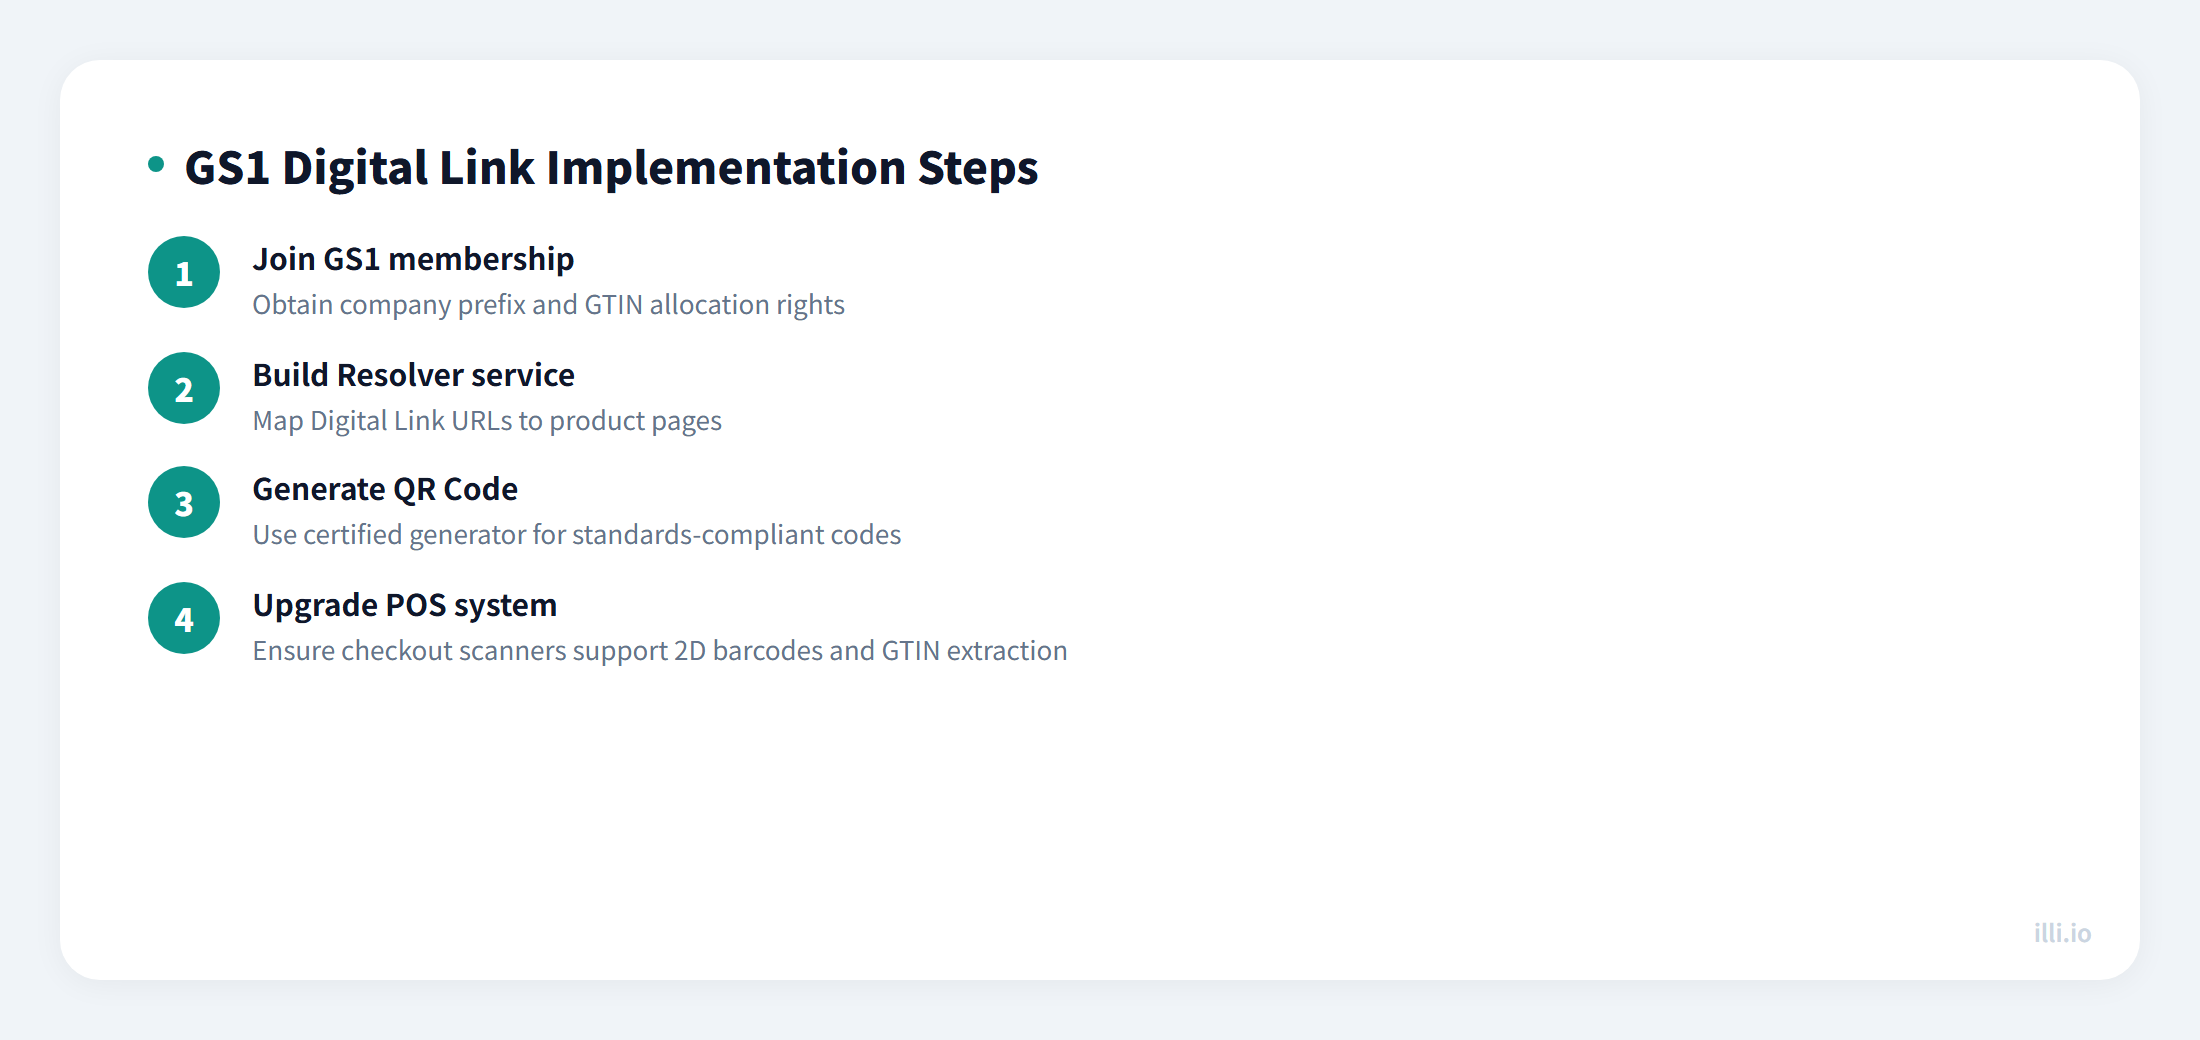Click the word Implementation in the title
This screenshot has height=1040, width=2200.
pos(726,168)
